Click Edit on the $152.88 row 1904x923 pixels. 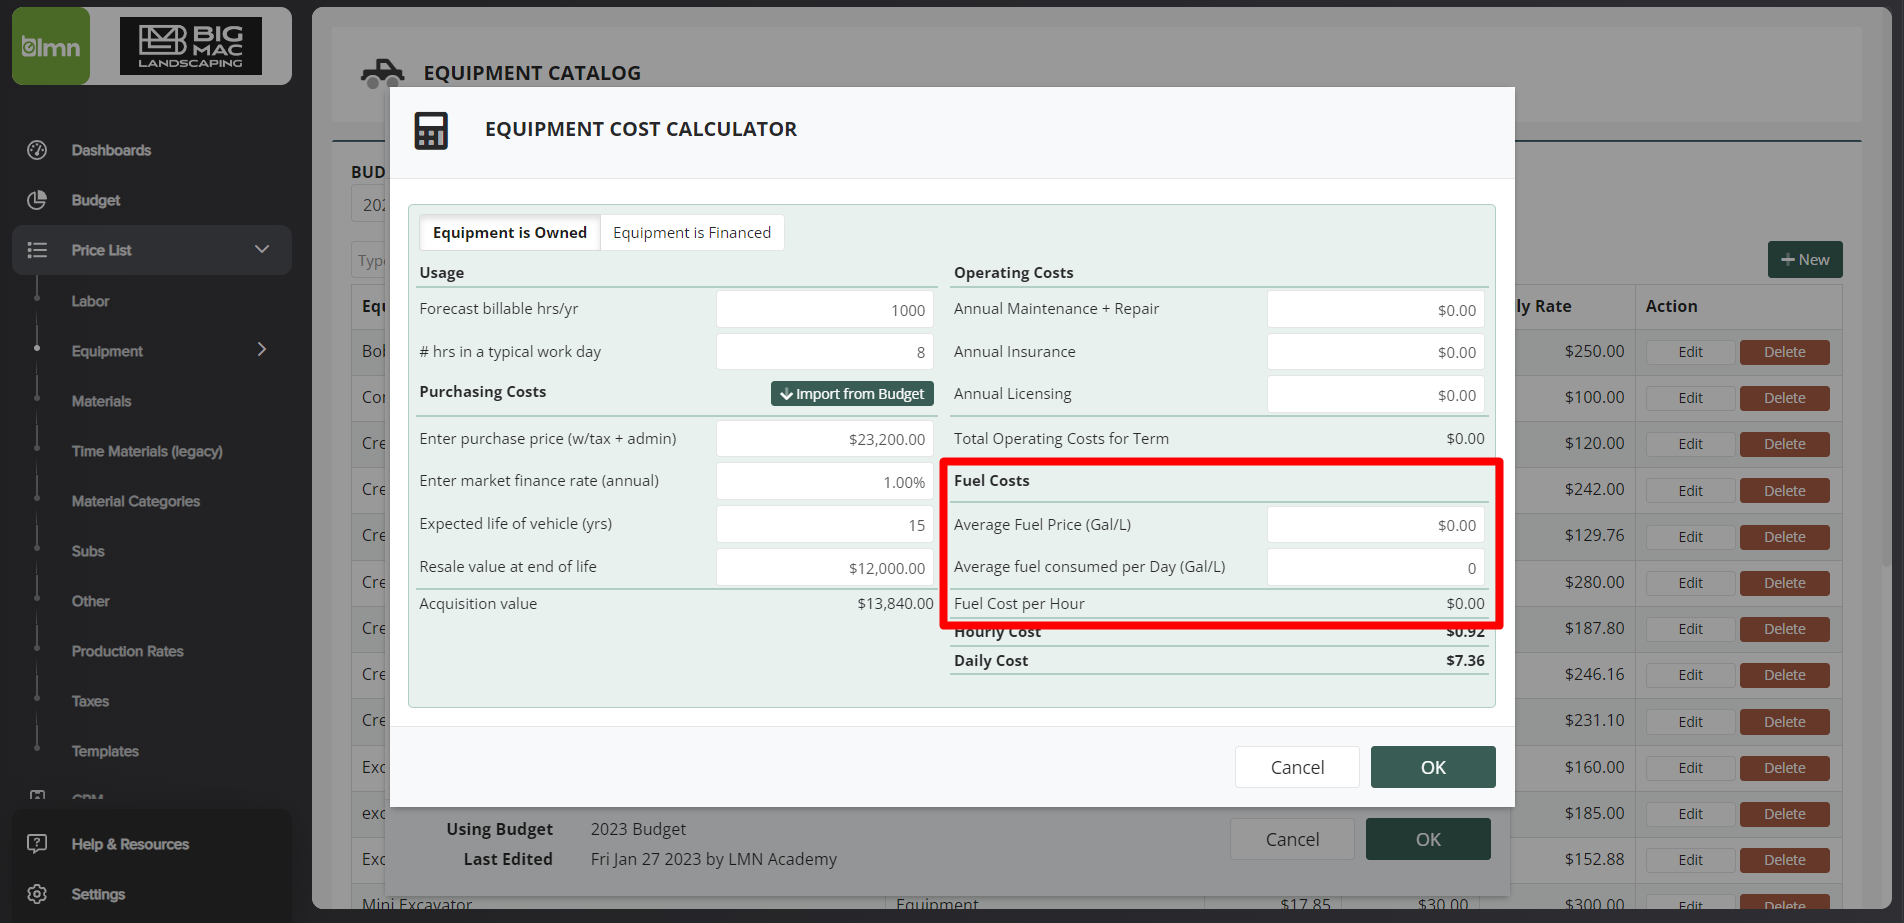tap(1690, 860)
